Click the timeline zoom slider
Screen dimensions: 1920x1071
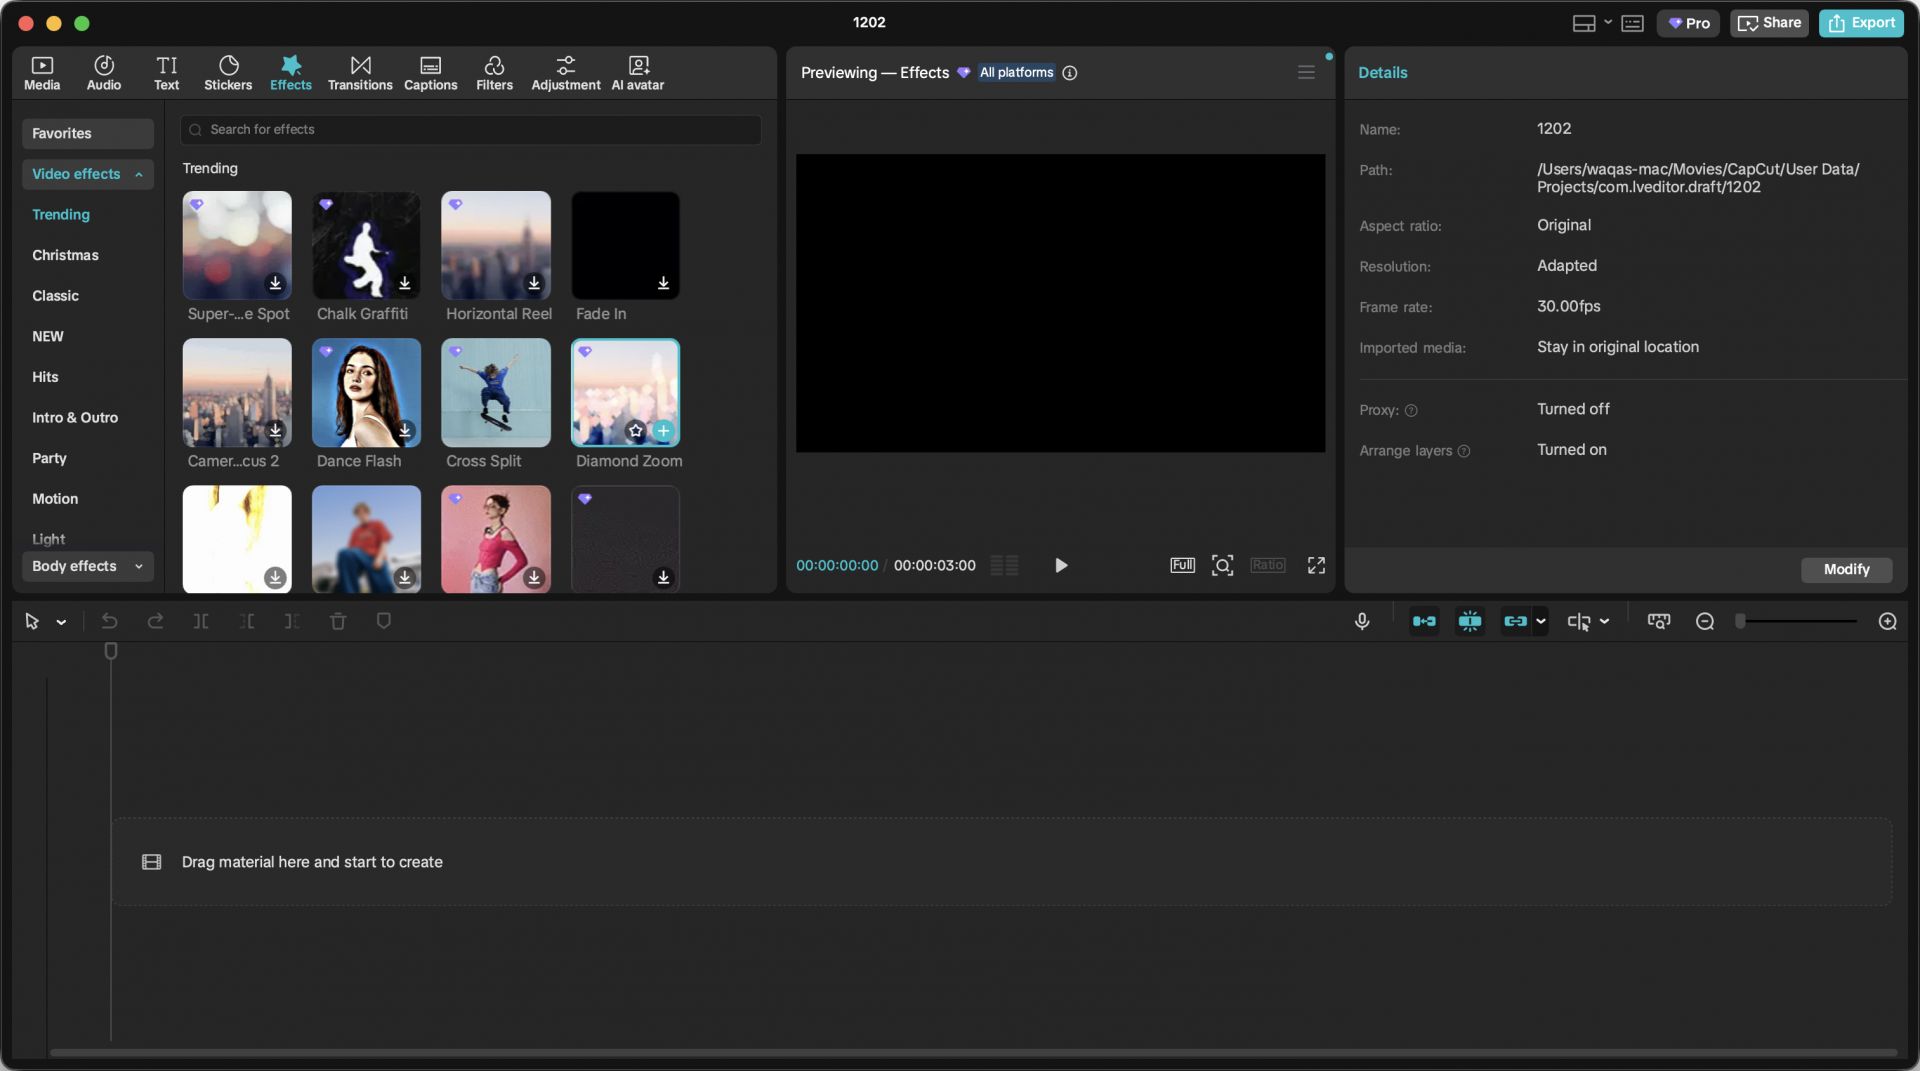click(x=1797, y=621)
